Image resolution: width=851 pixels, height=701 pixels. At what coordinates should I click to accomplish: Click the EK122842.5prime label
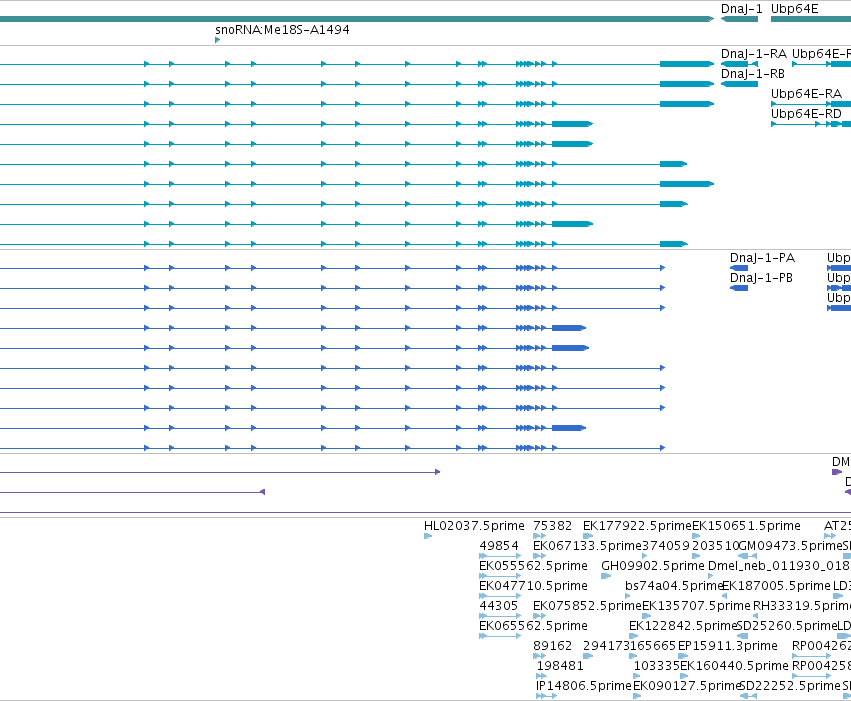point(683,626)
